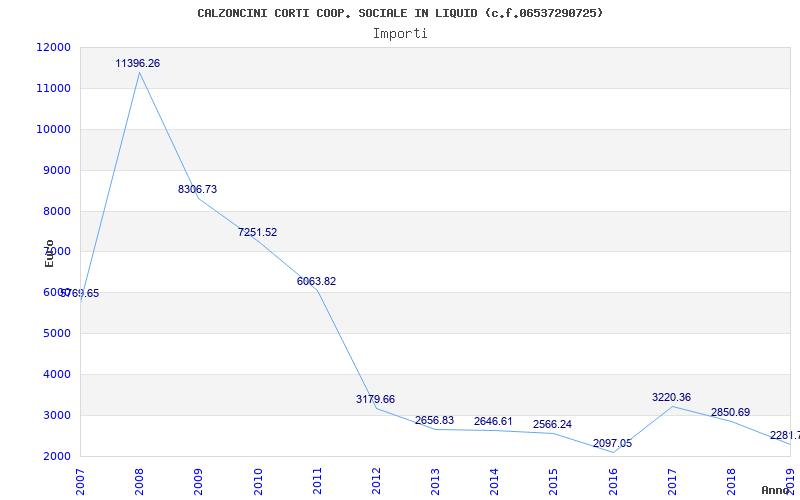Select the 8306.73 data label
This screenshot has height=500, width=800.
pos(197,189)
